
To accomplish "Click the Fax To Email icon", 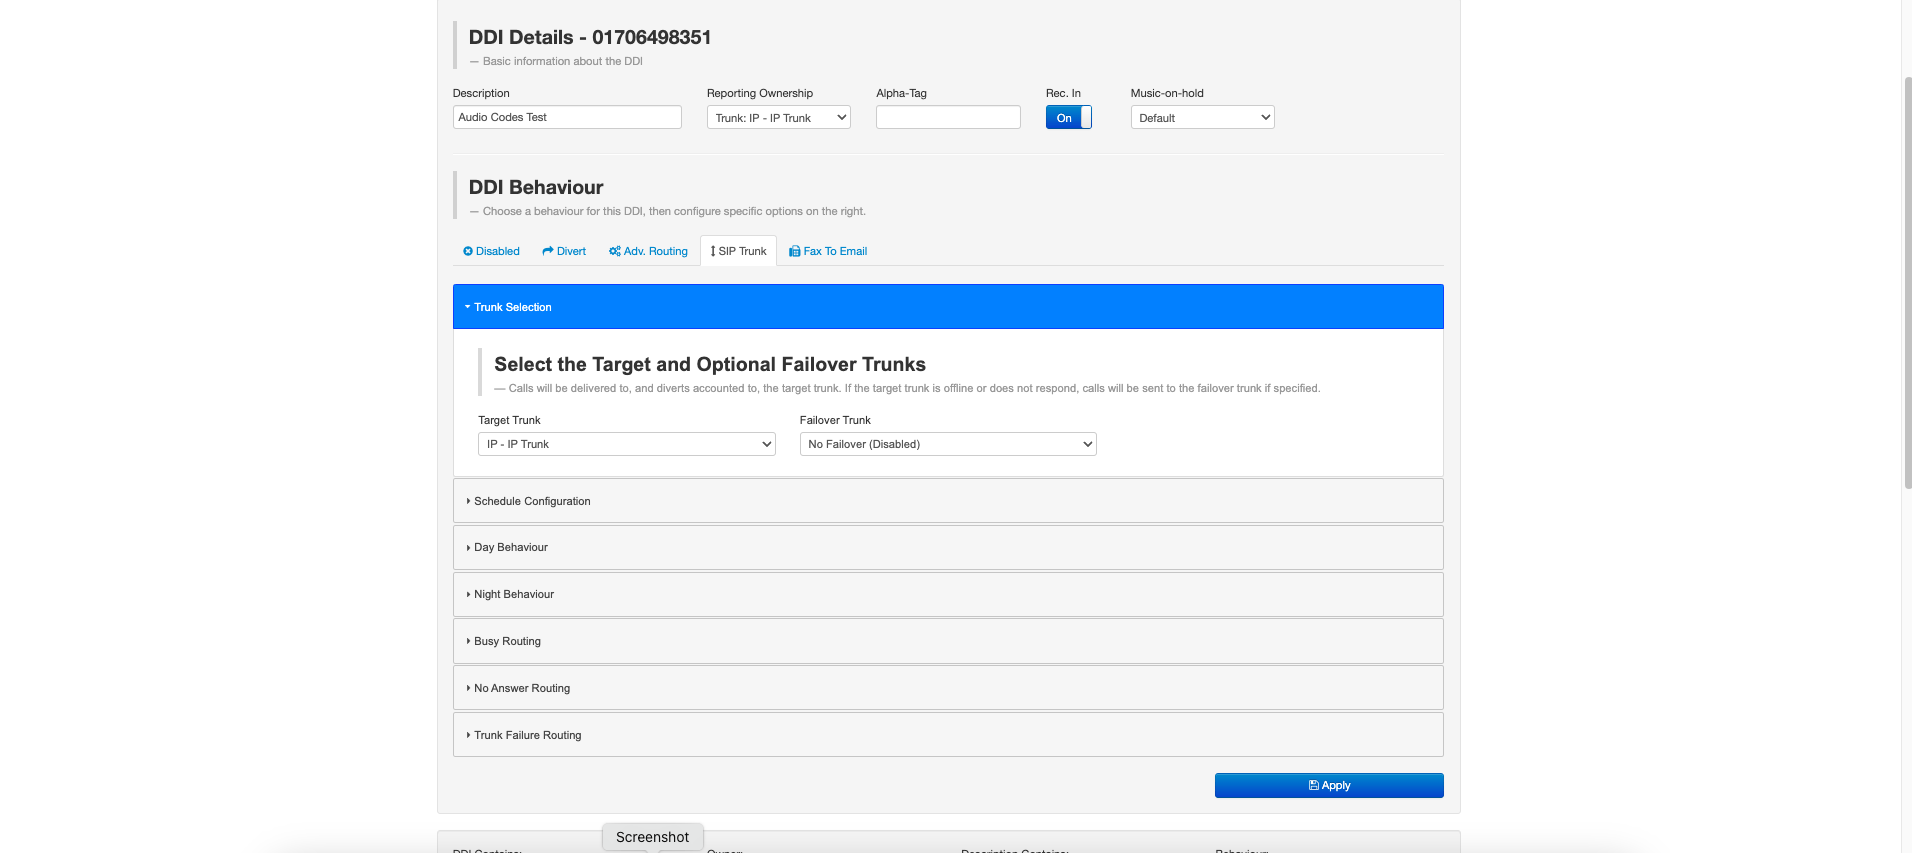I will 794,251.
